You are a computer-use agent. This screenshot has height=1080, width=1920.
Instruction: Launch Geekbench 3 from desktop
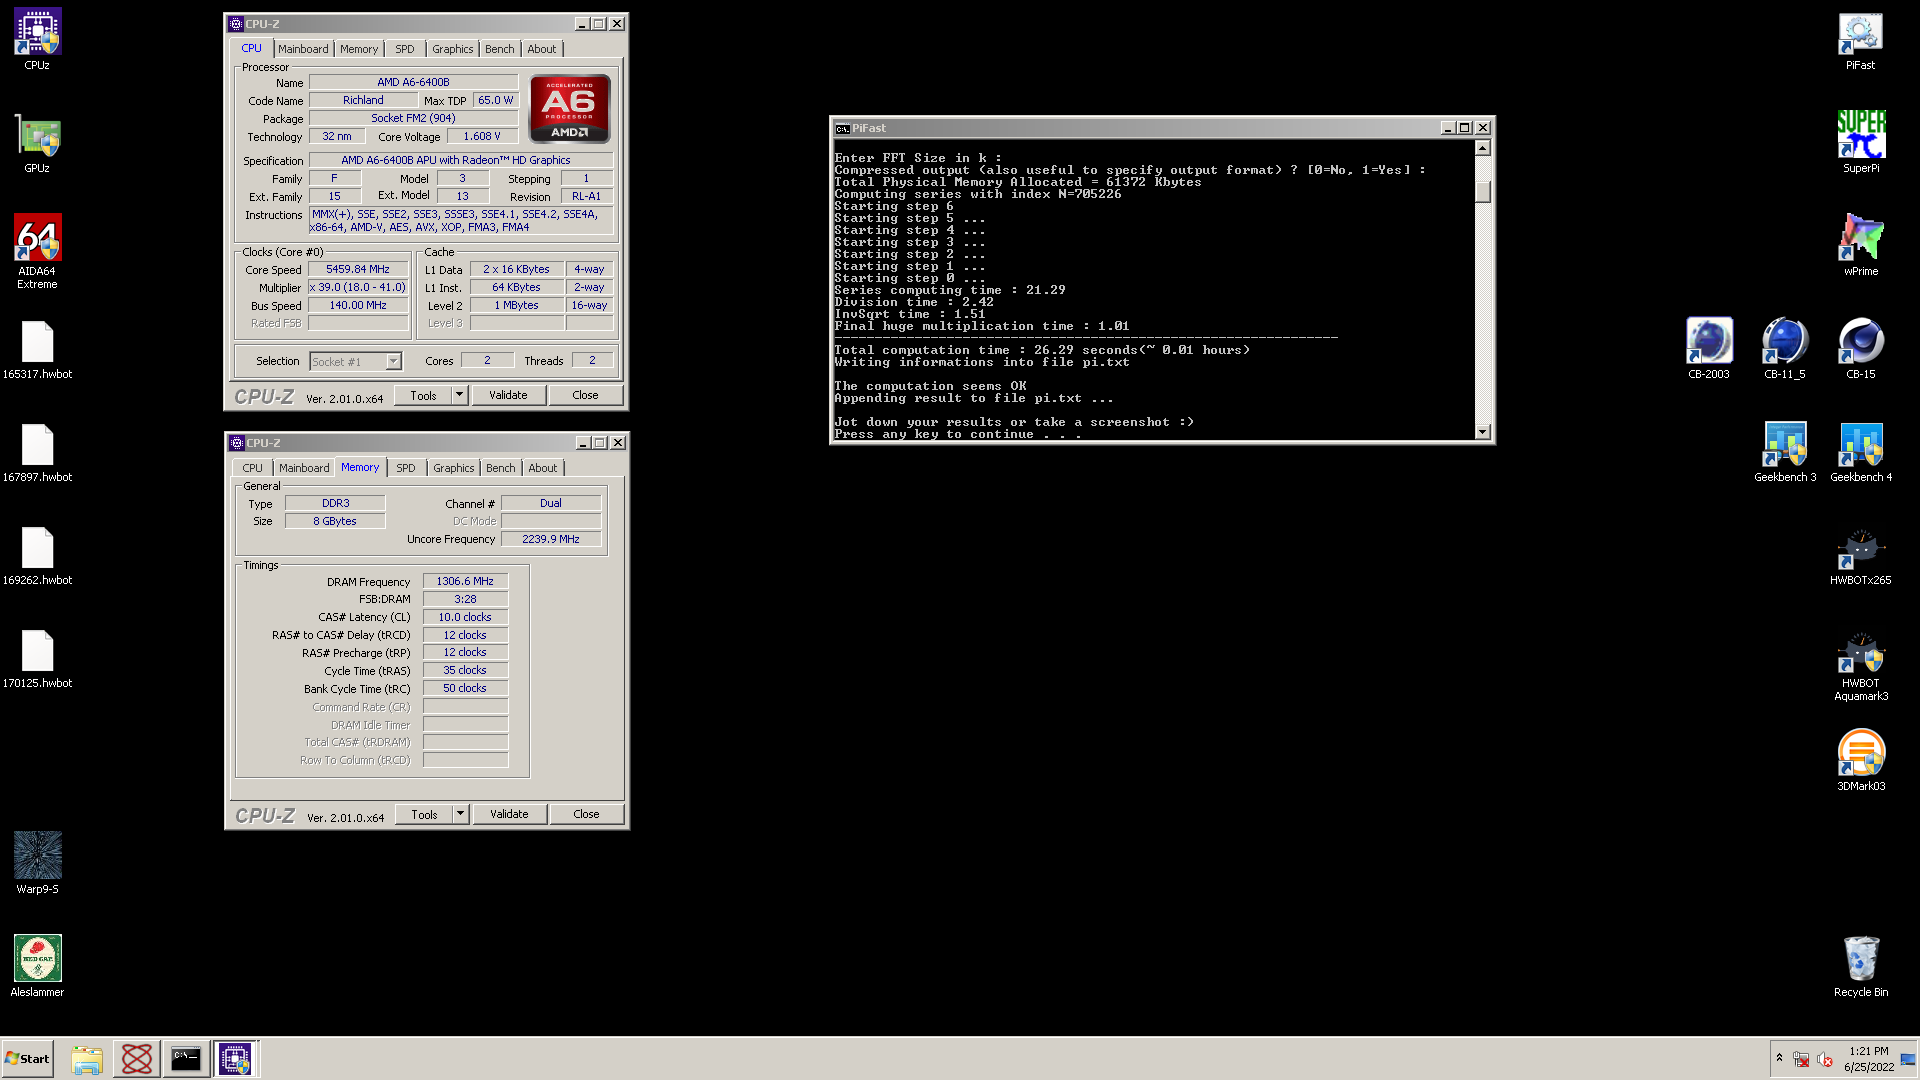click(x=1784, y=451)
